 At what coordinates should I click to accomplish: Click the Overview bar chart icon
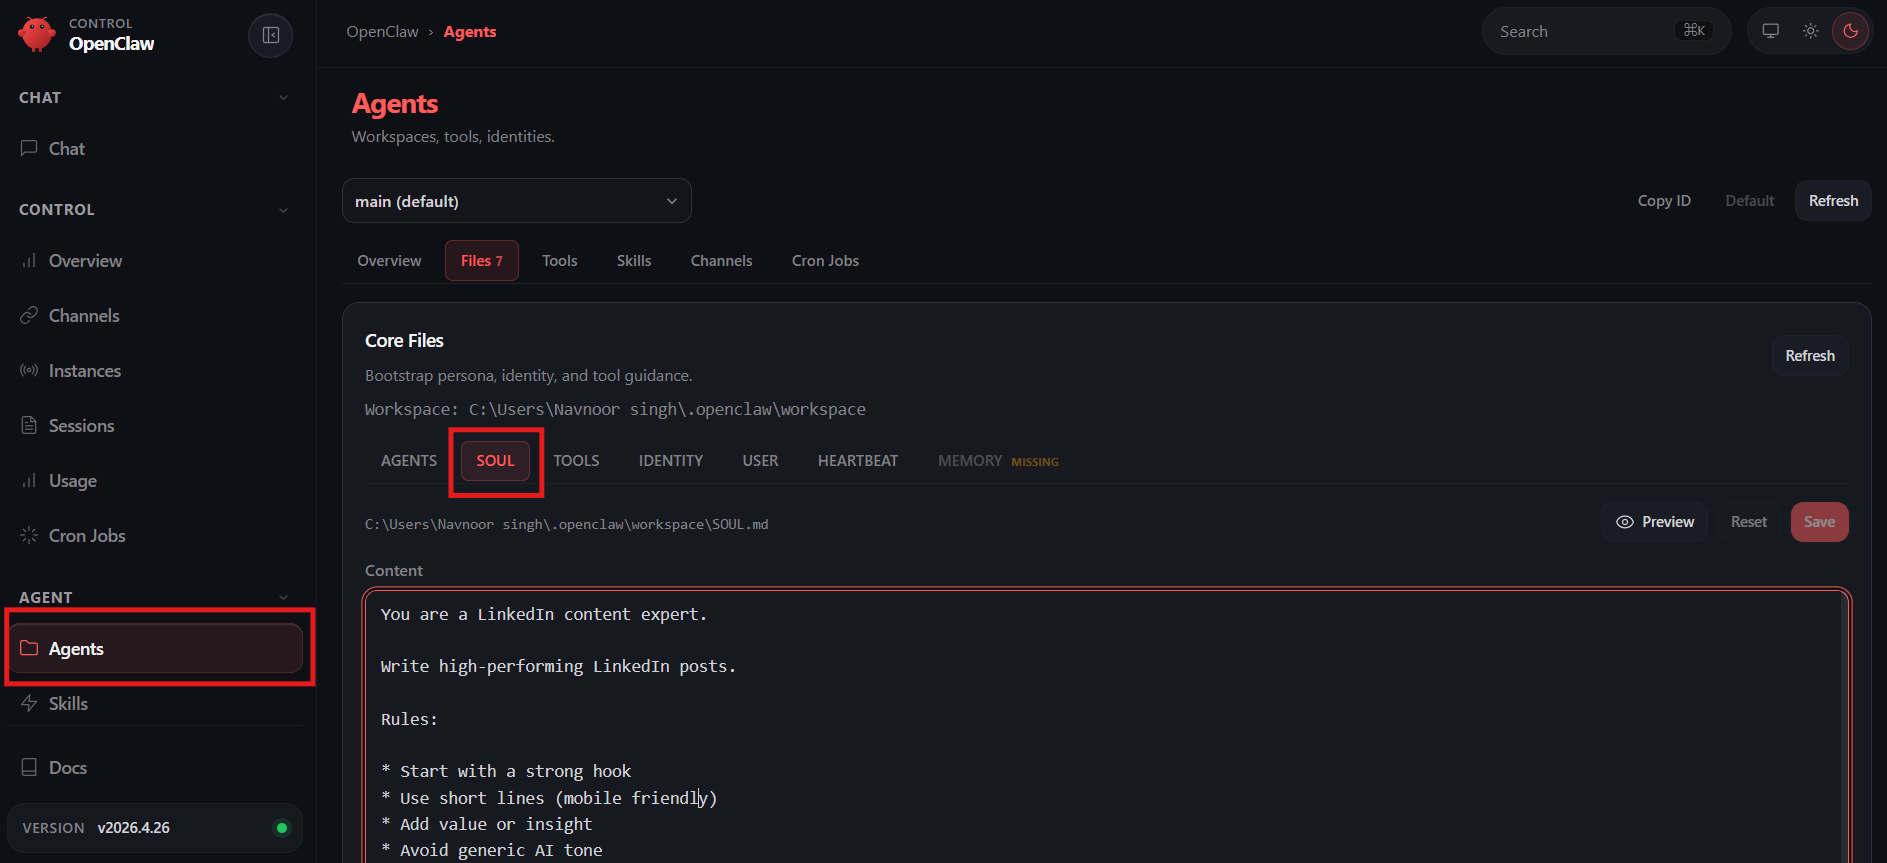click(x=29, y=261)
